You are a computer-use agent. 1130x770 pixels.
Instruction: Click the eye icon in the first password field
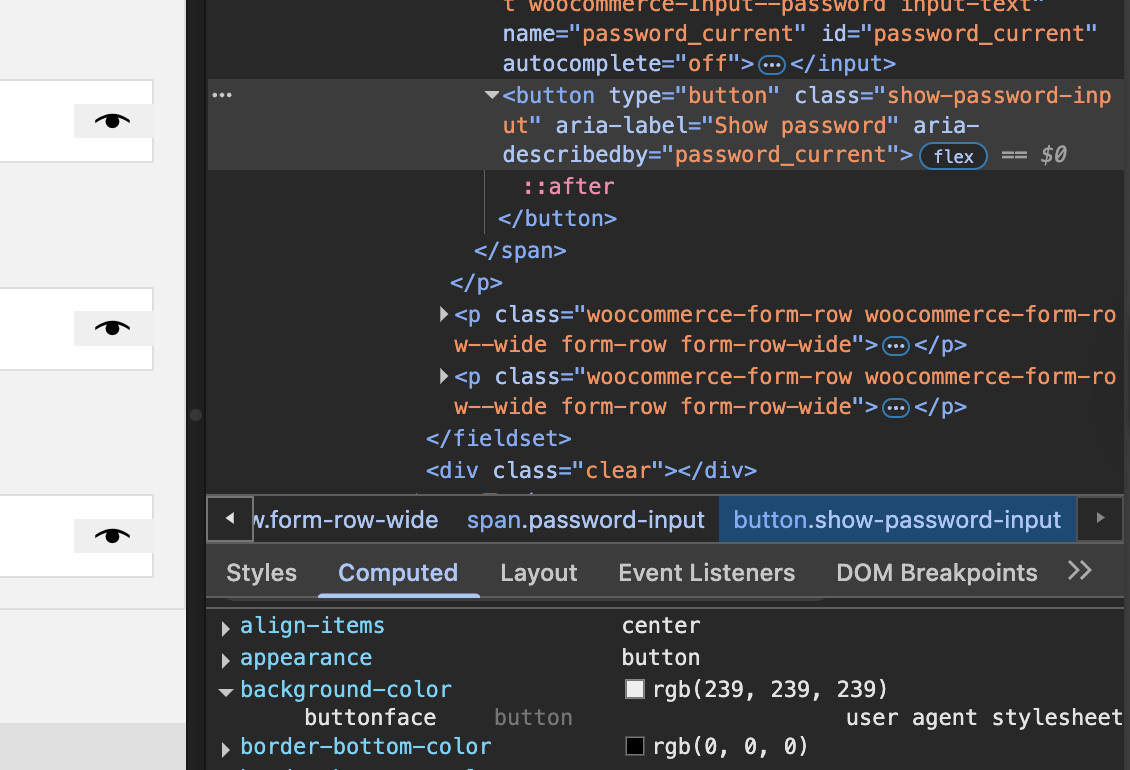112,121
